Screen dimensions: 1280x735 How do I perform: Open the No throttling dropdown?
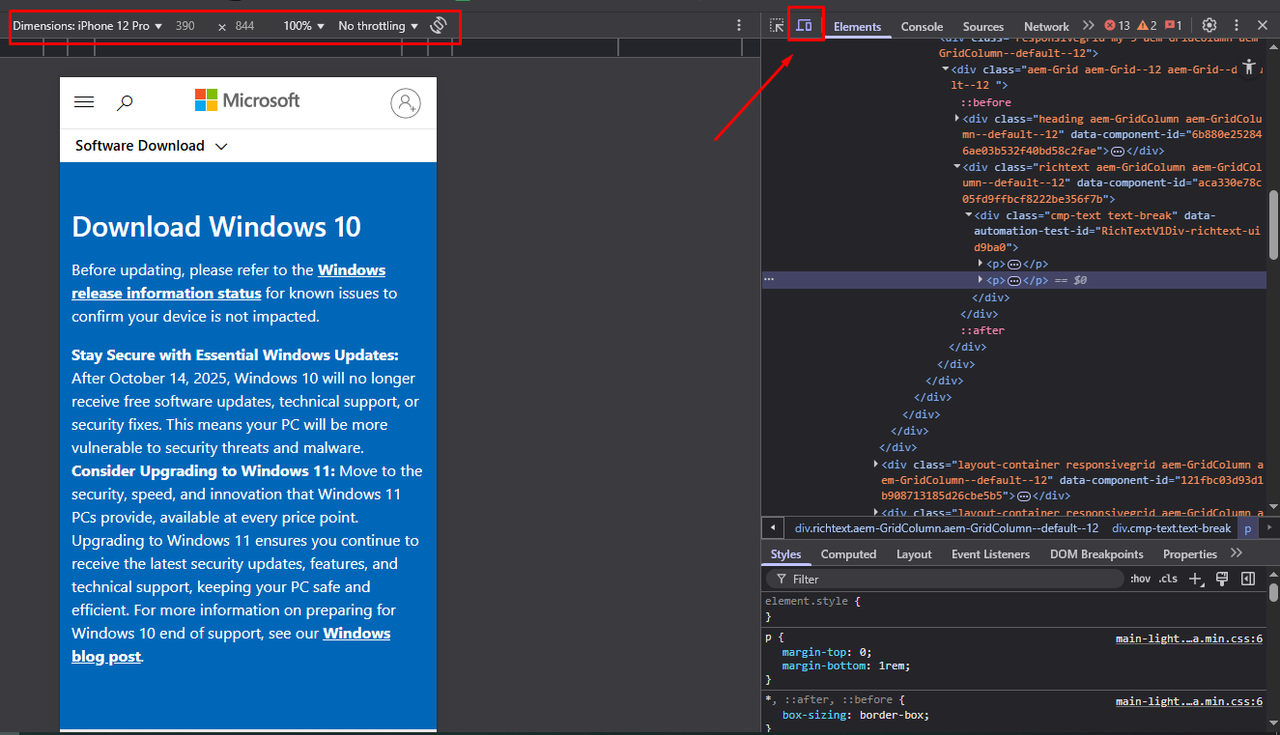(378, 26)
